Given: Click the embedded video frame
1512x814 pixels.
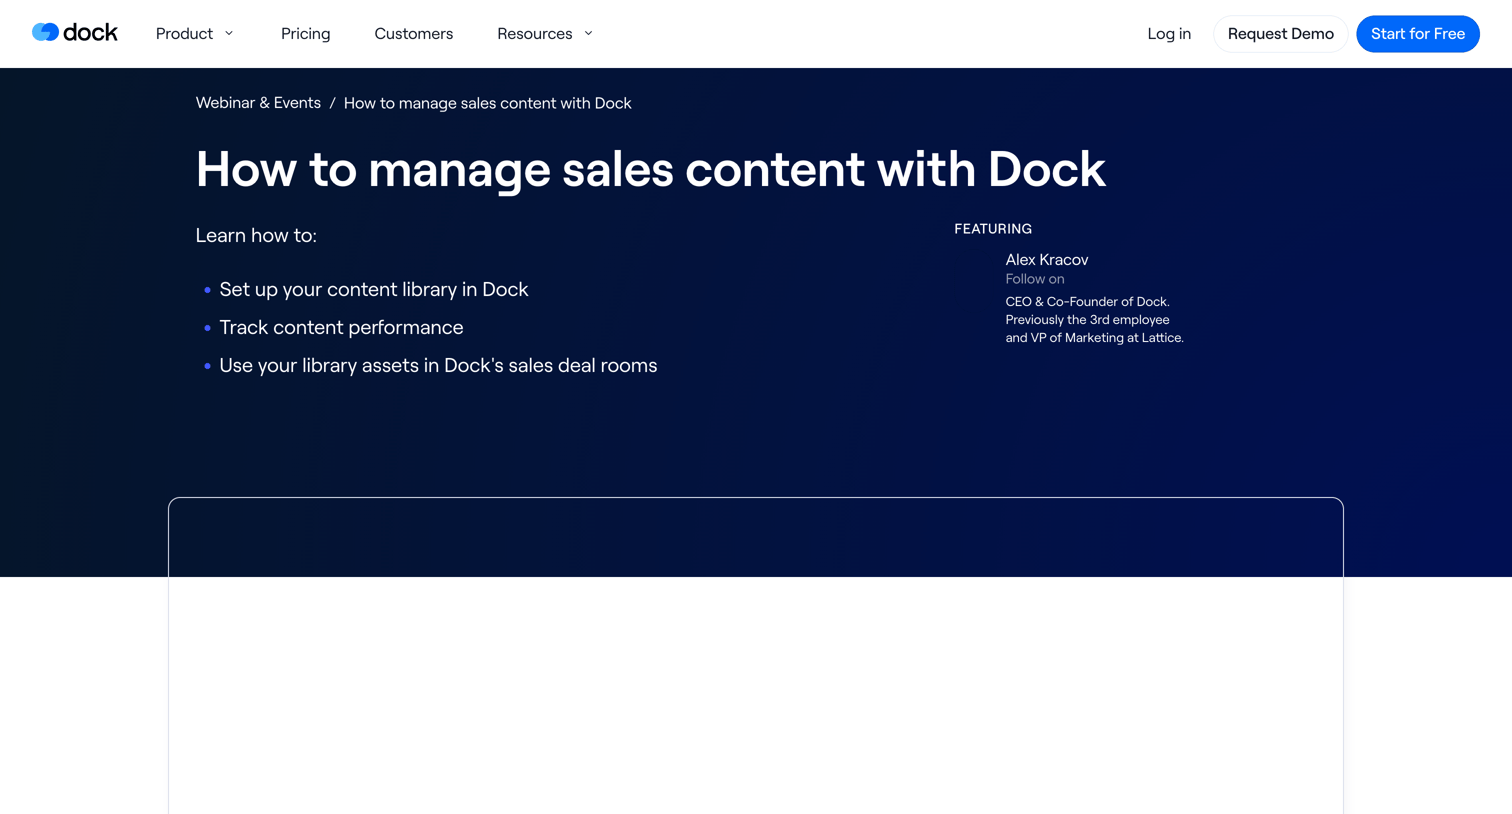Looking at the screenshot, I should 756,656.
